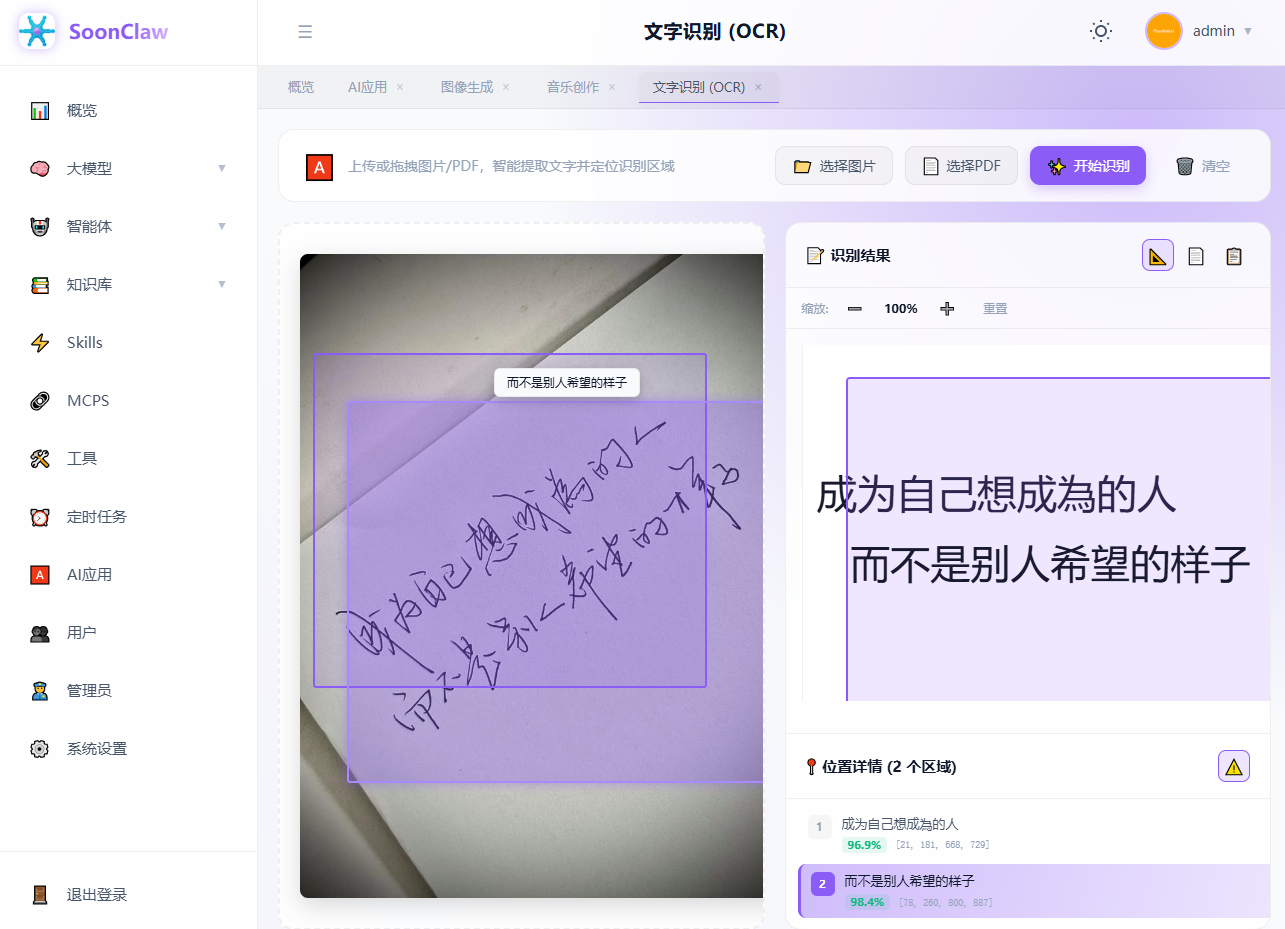The width and height of the screenshot is (1285, 929).
Task: Click the 识别结果 heading notepad icon
Action: [x=815, y=256]
